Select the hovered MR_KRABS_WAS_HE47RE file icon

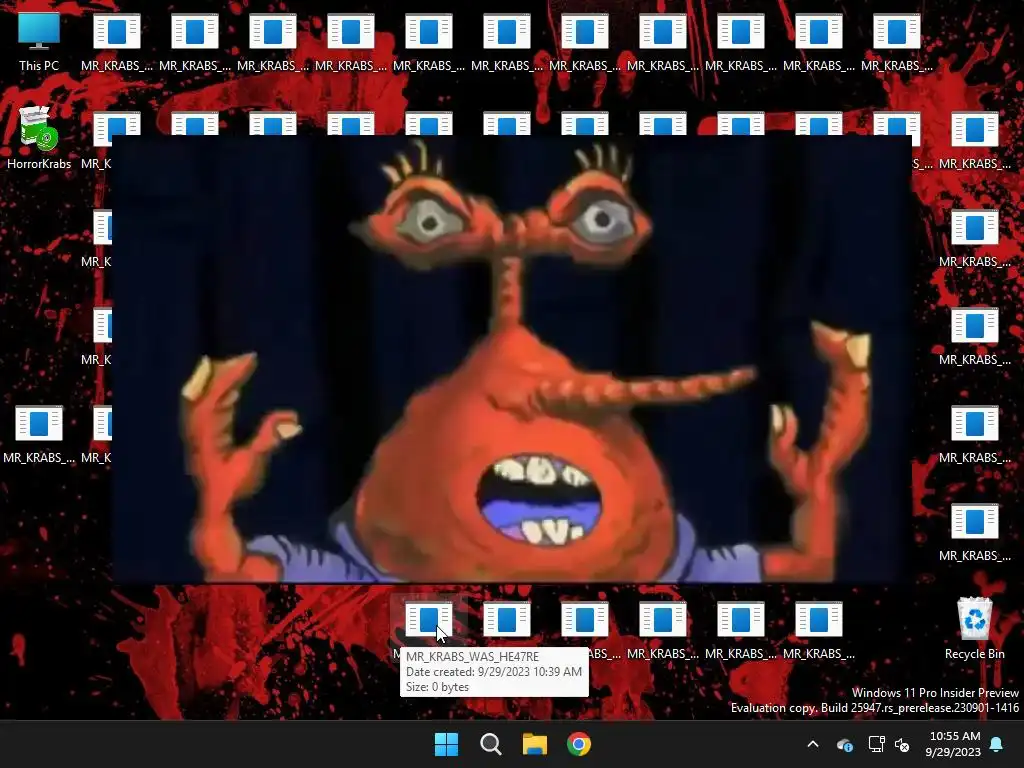point(428,619)
